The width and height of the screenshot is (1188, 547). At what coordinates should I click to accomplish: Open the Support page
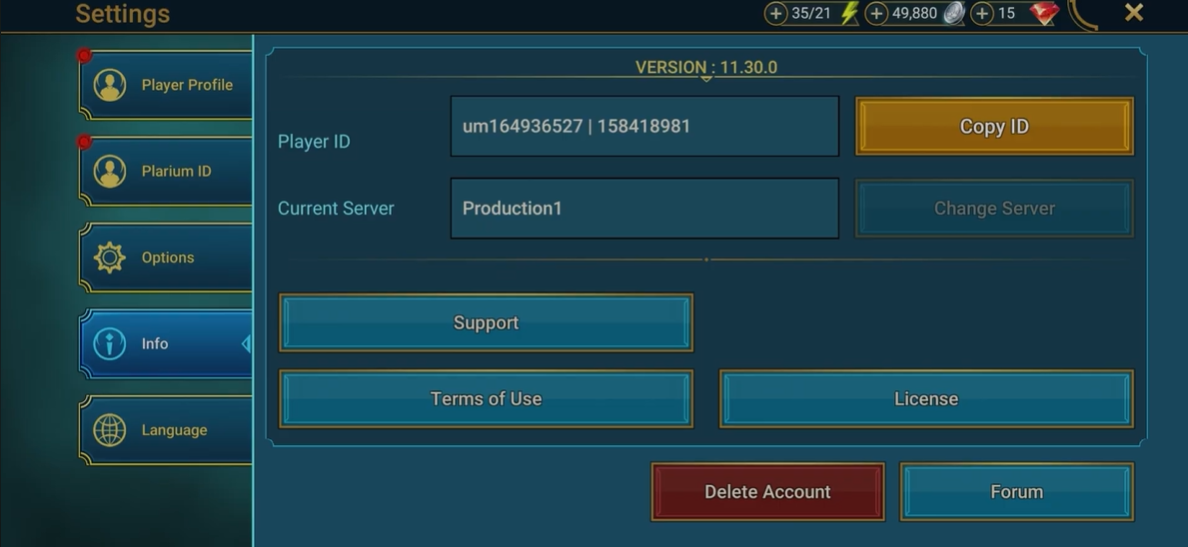486,323
